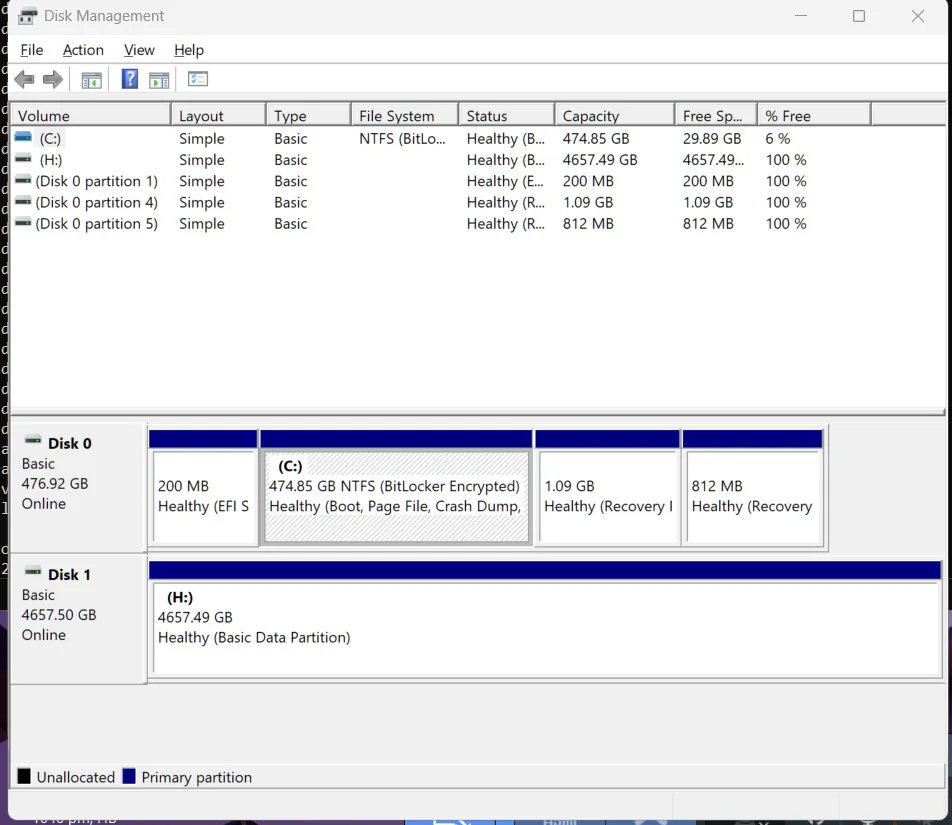The width and height of the screenshot is (952, 825).
Task: Click the Unallocated black legend swatch
Action: tap(24, 776)
